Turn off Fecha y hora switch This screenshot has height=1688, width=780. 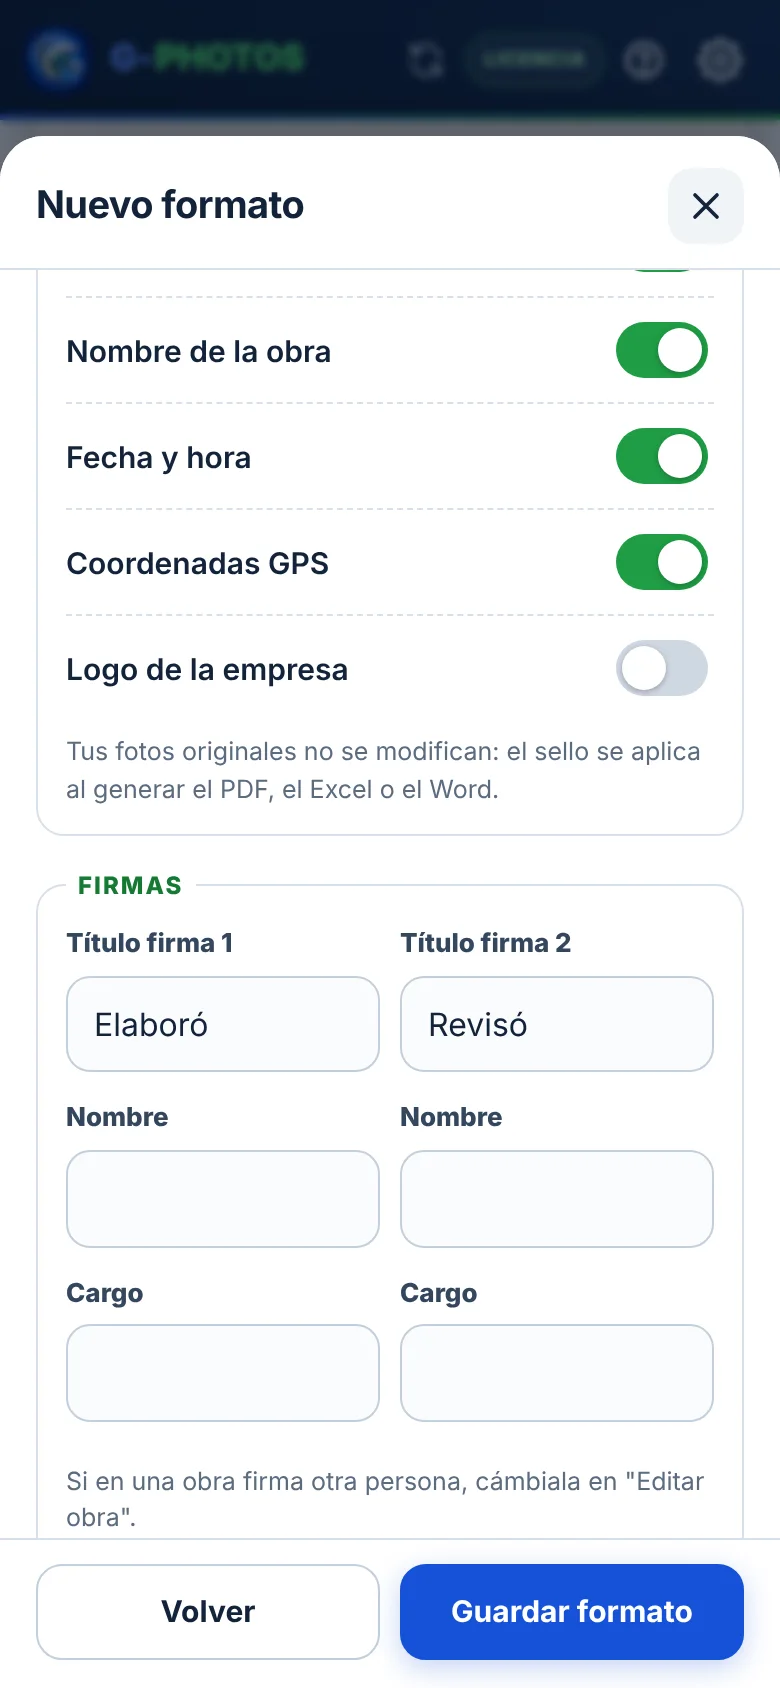662,456
